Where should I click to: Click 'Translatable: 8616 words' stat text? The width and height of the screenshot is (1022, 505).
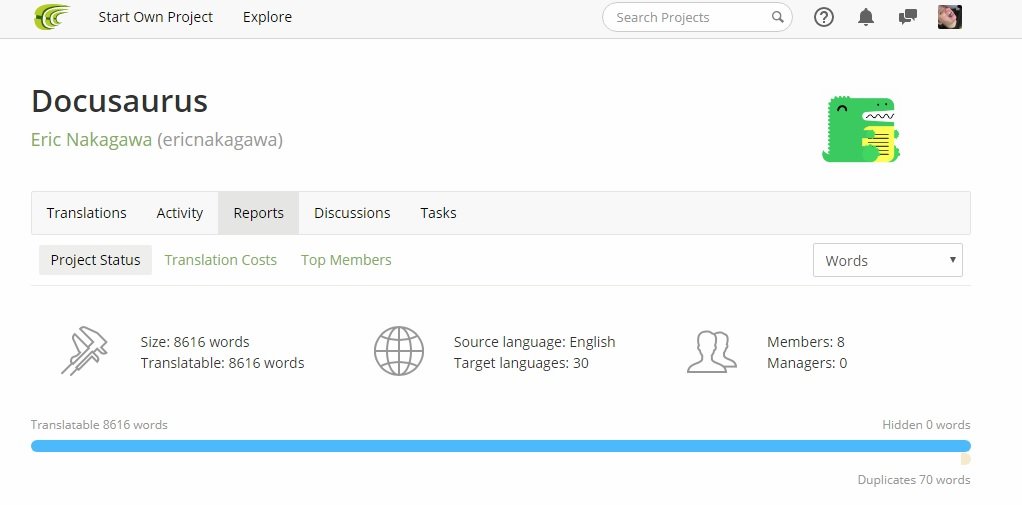pyautogui.click(x=222, y=363)
